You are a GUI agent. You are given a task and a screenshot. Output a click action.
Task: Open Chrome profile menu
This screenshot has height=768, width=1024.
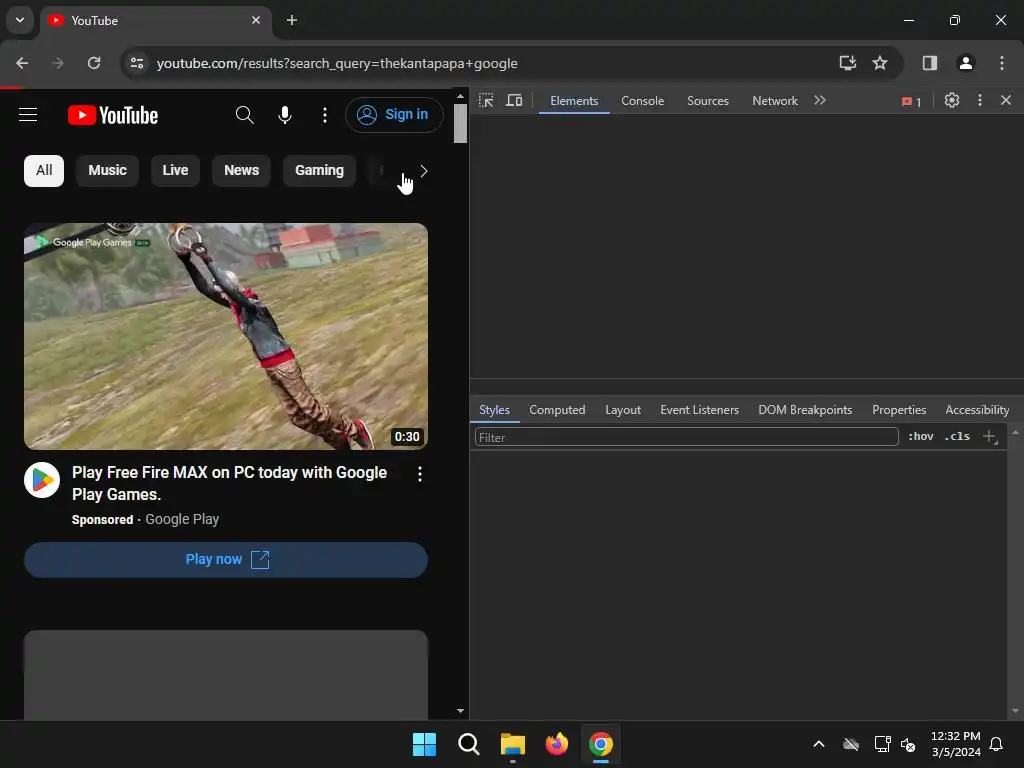tap(966, 63)
